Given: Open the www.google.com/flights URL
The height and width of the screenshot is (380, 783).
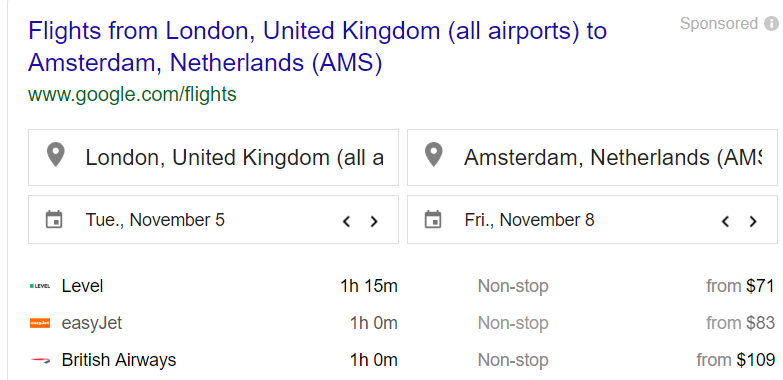Looking at the screenshot, I should [x=132, y=94].
